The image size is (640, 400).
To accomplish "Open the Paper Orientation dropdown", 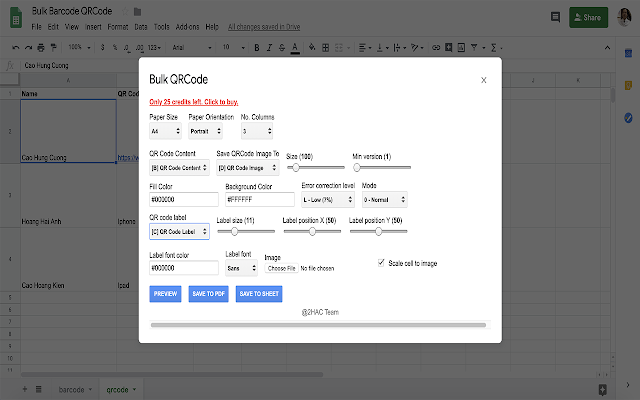I will [x=205, y=131].
